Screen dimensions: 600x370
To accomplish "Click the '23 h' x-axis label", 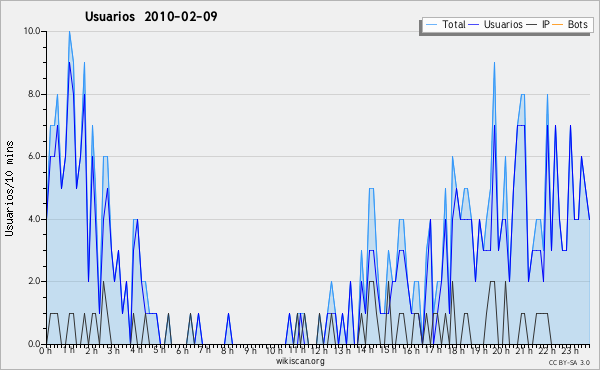I will (x=569, y=351).
